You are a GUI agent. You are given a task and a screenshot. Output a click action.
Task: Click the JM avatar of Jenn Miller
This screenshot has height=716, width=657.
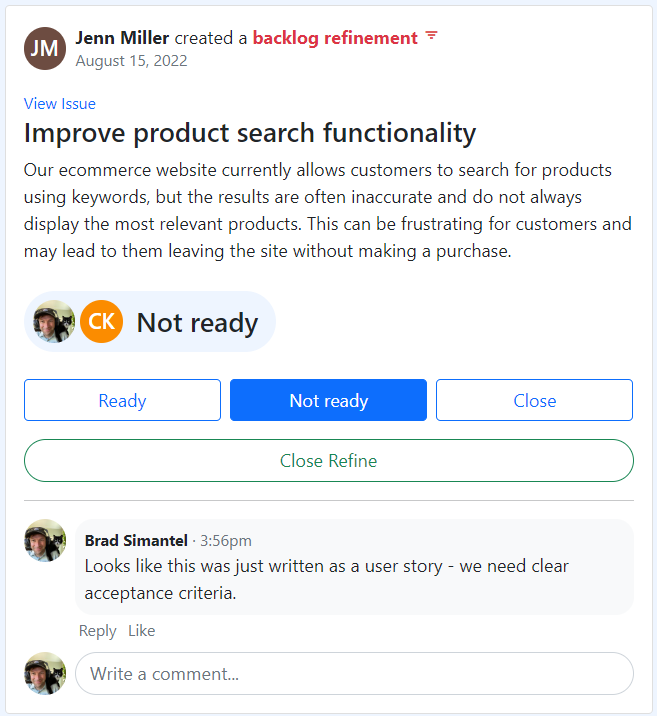45,48
